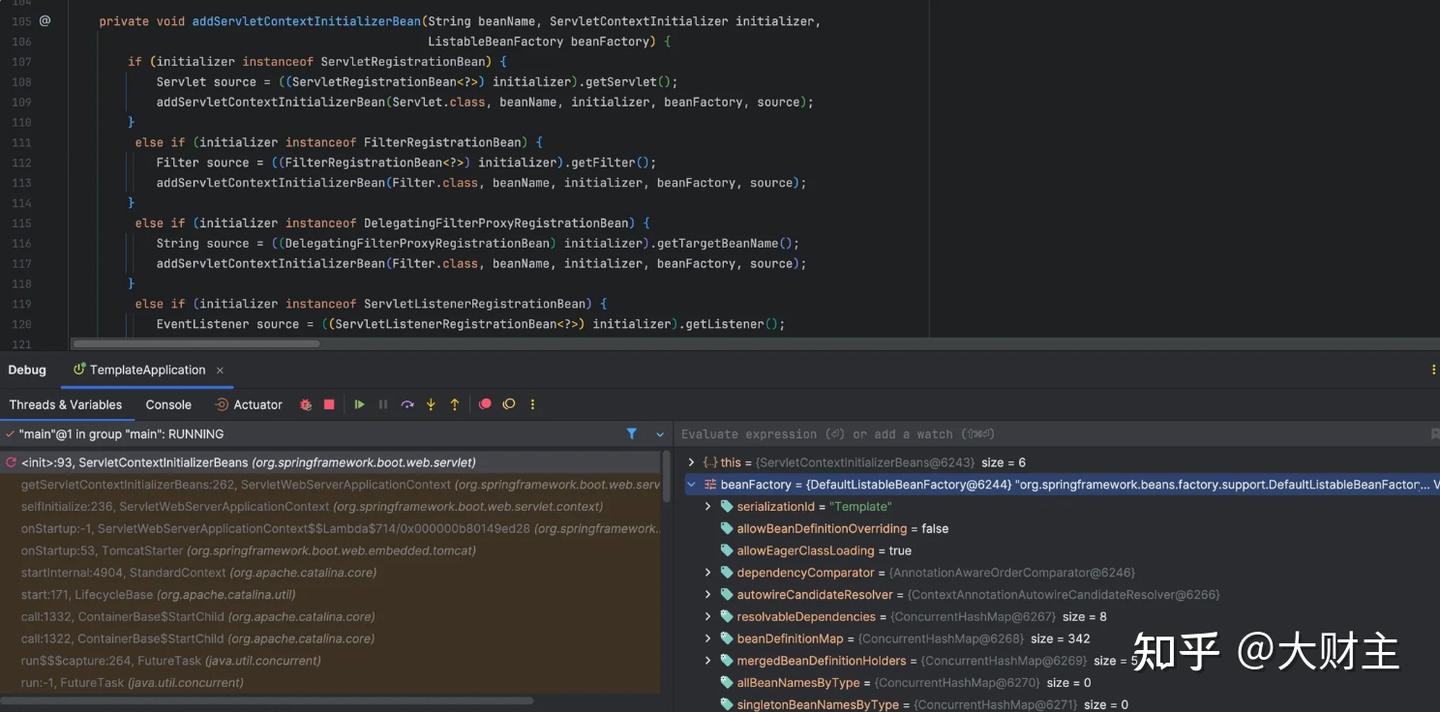Click the Evaluate expression input field

(1050, 434)
